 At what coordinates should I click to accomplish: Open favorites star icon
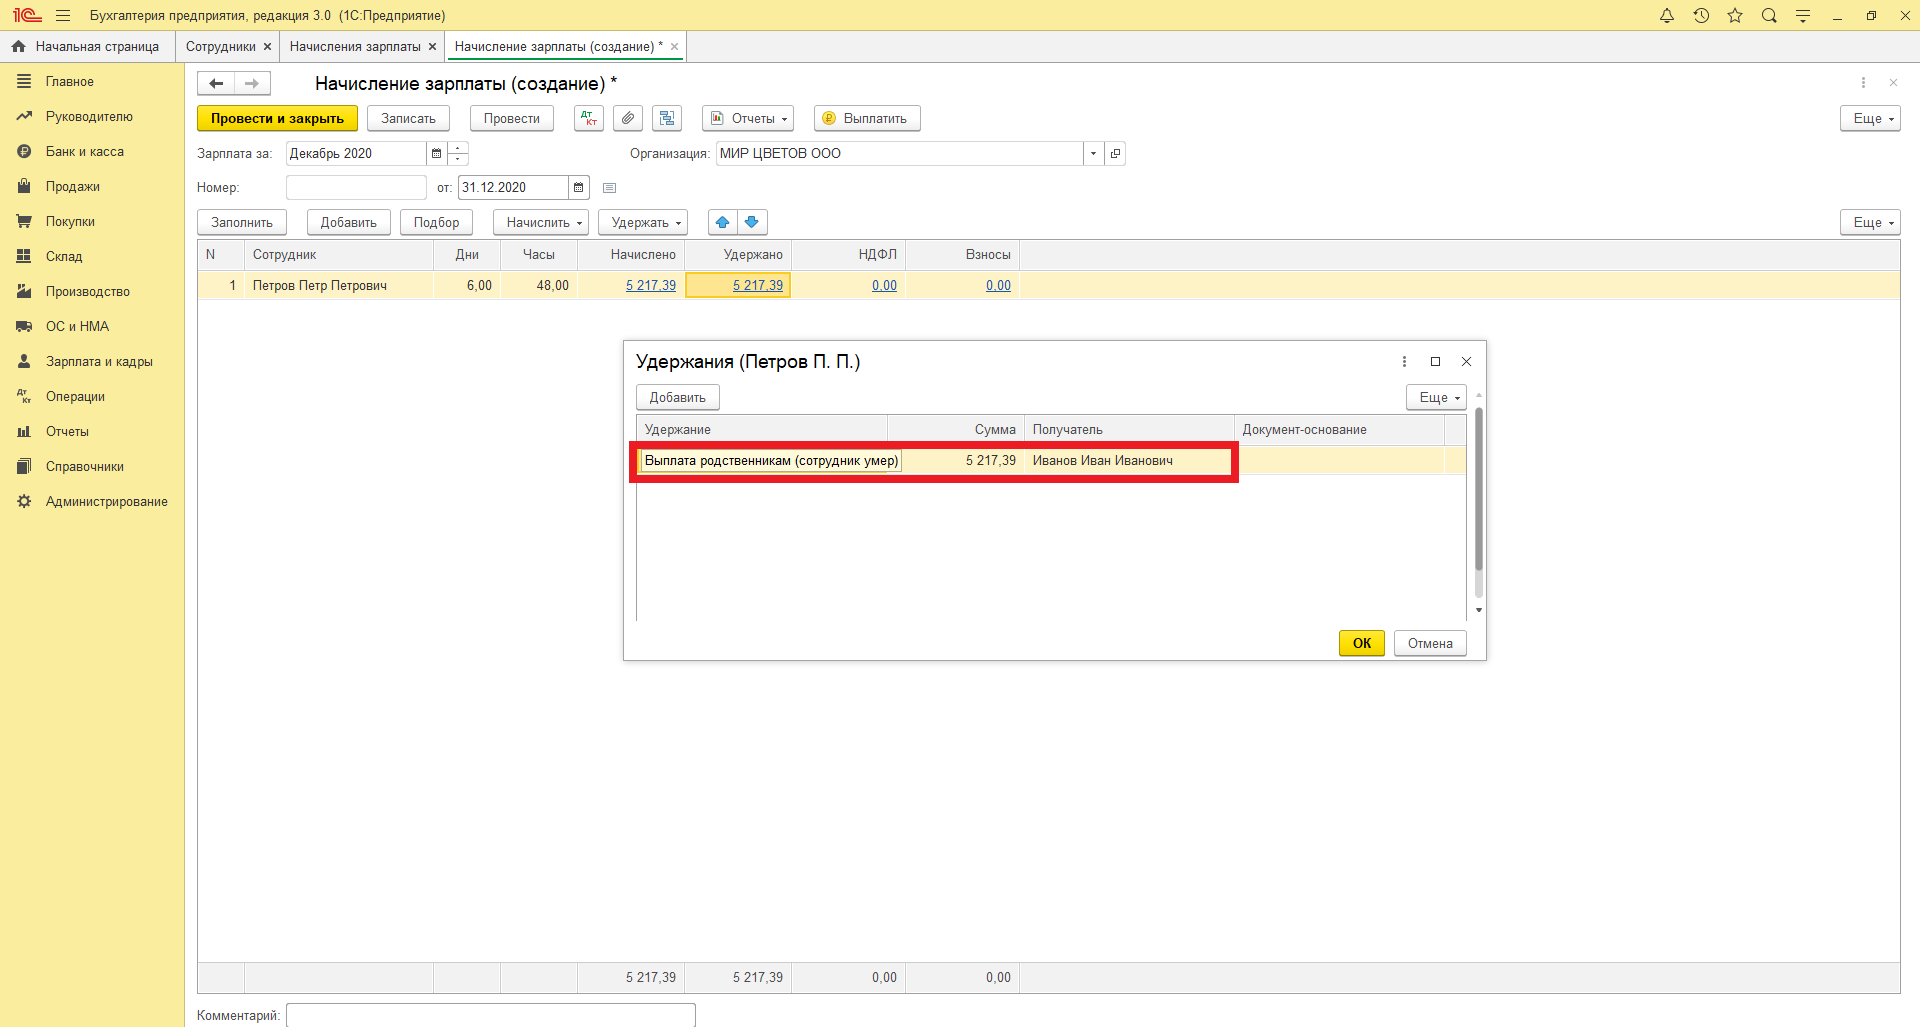(x=1735, y=16)
